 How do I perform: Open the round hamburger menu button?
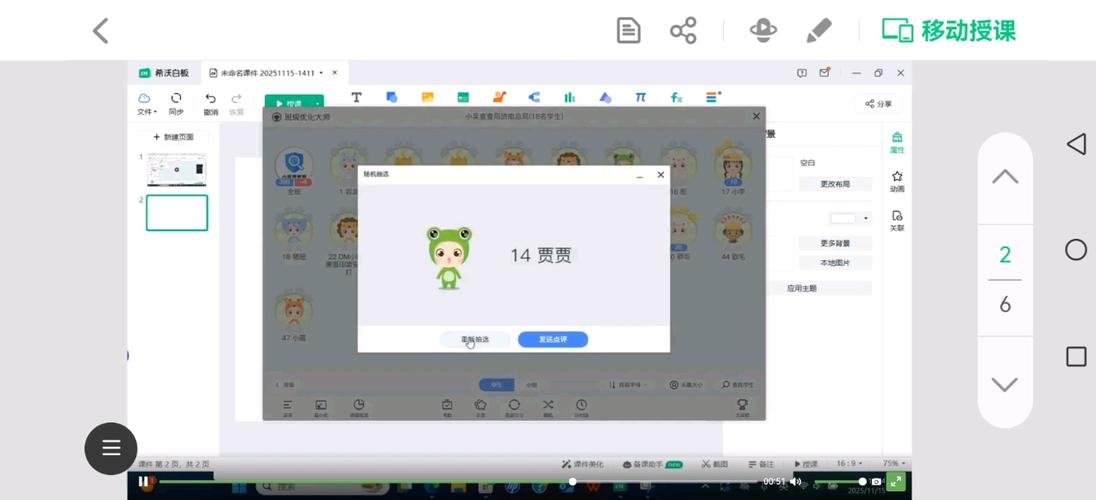tap(111, 448)
